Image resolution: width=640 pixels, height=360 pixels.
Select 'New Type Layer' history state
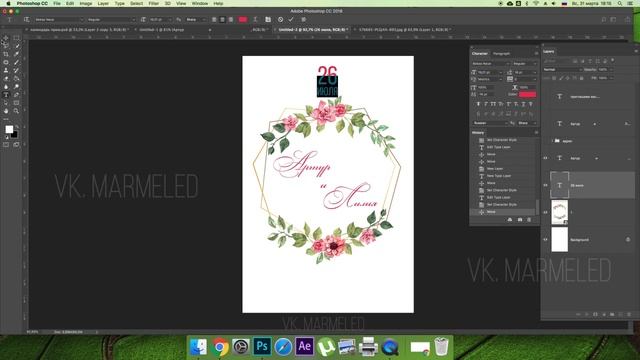(x=499, y=176)
